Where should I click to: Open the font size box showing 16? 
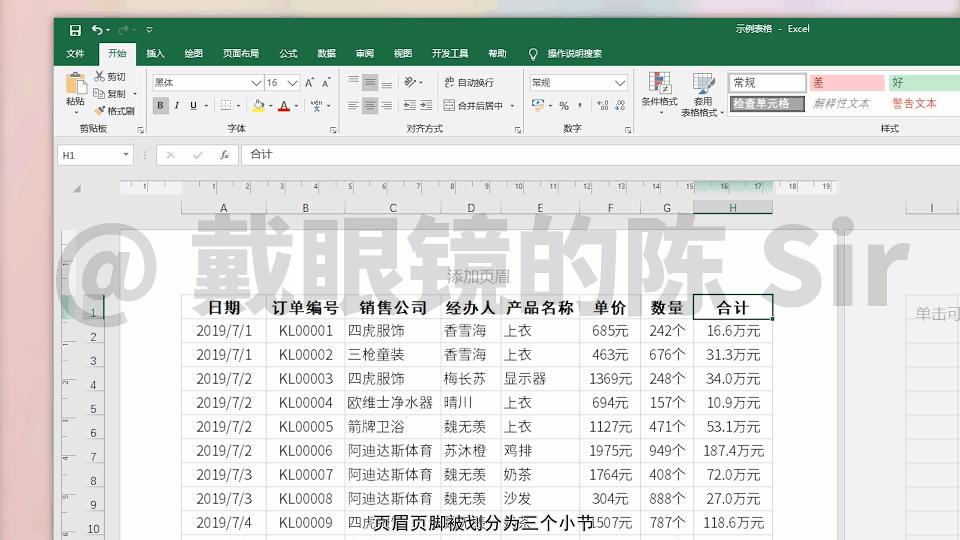(282, 82)
